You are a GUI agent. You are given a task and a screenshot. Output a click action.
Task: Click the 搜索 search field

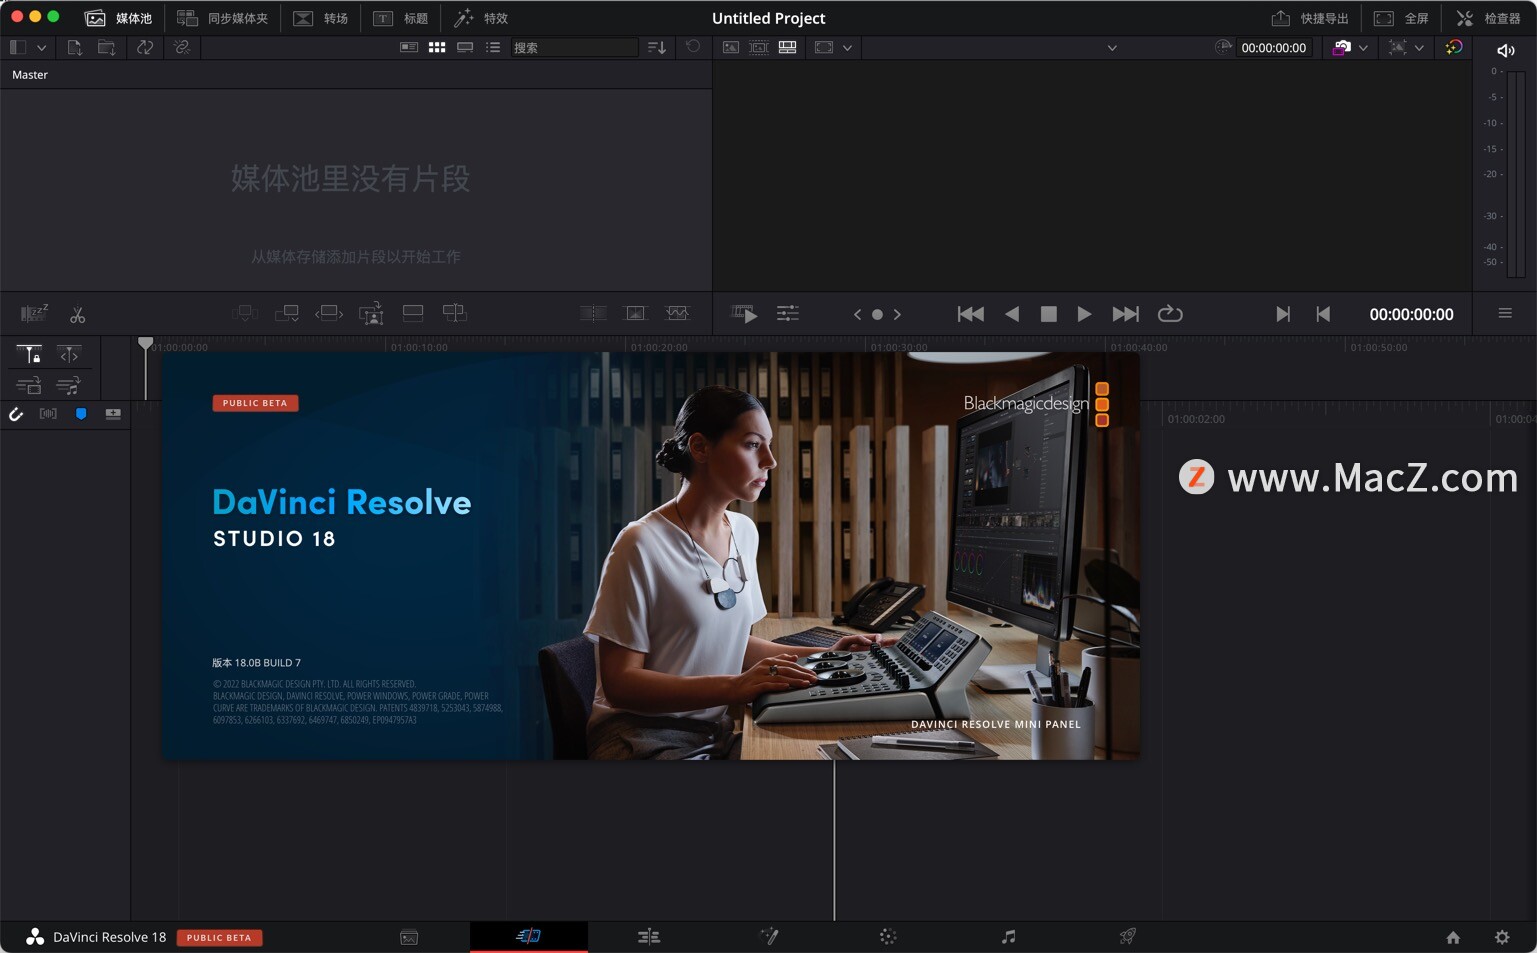click(x=574, y=47)
